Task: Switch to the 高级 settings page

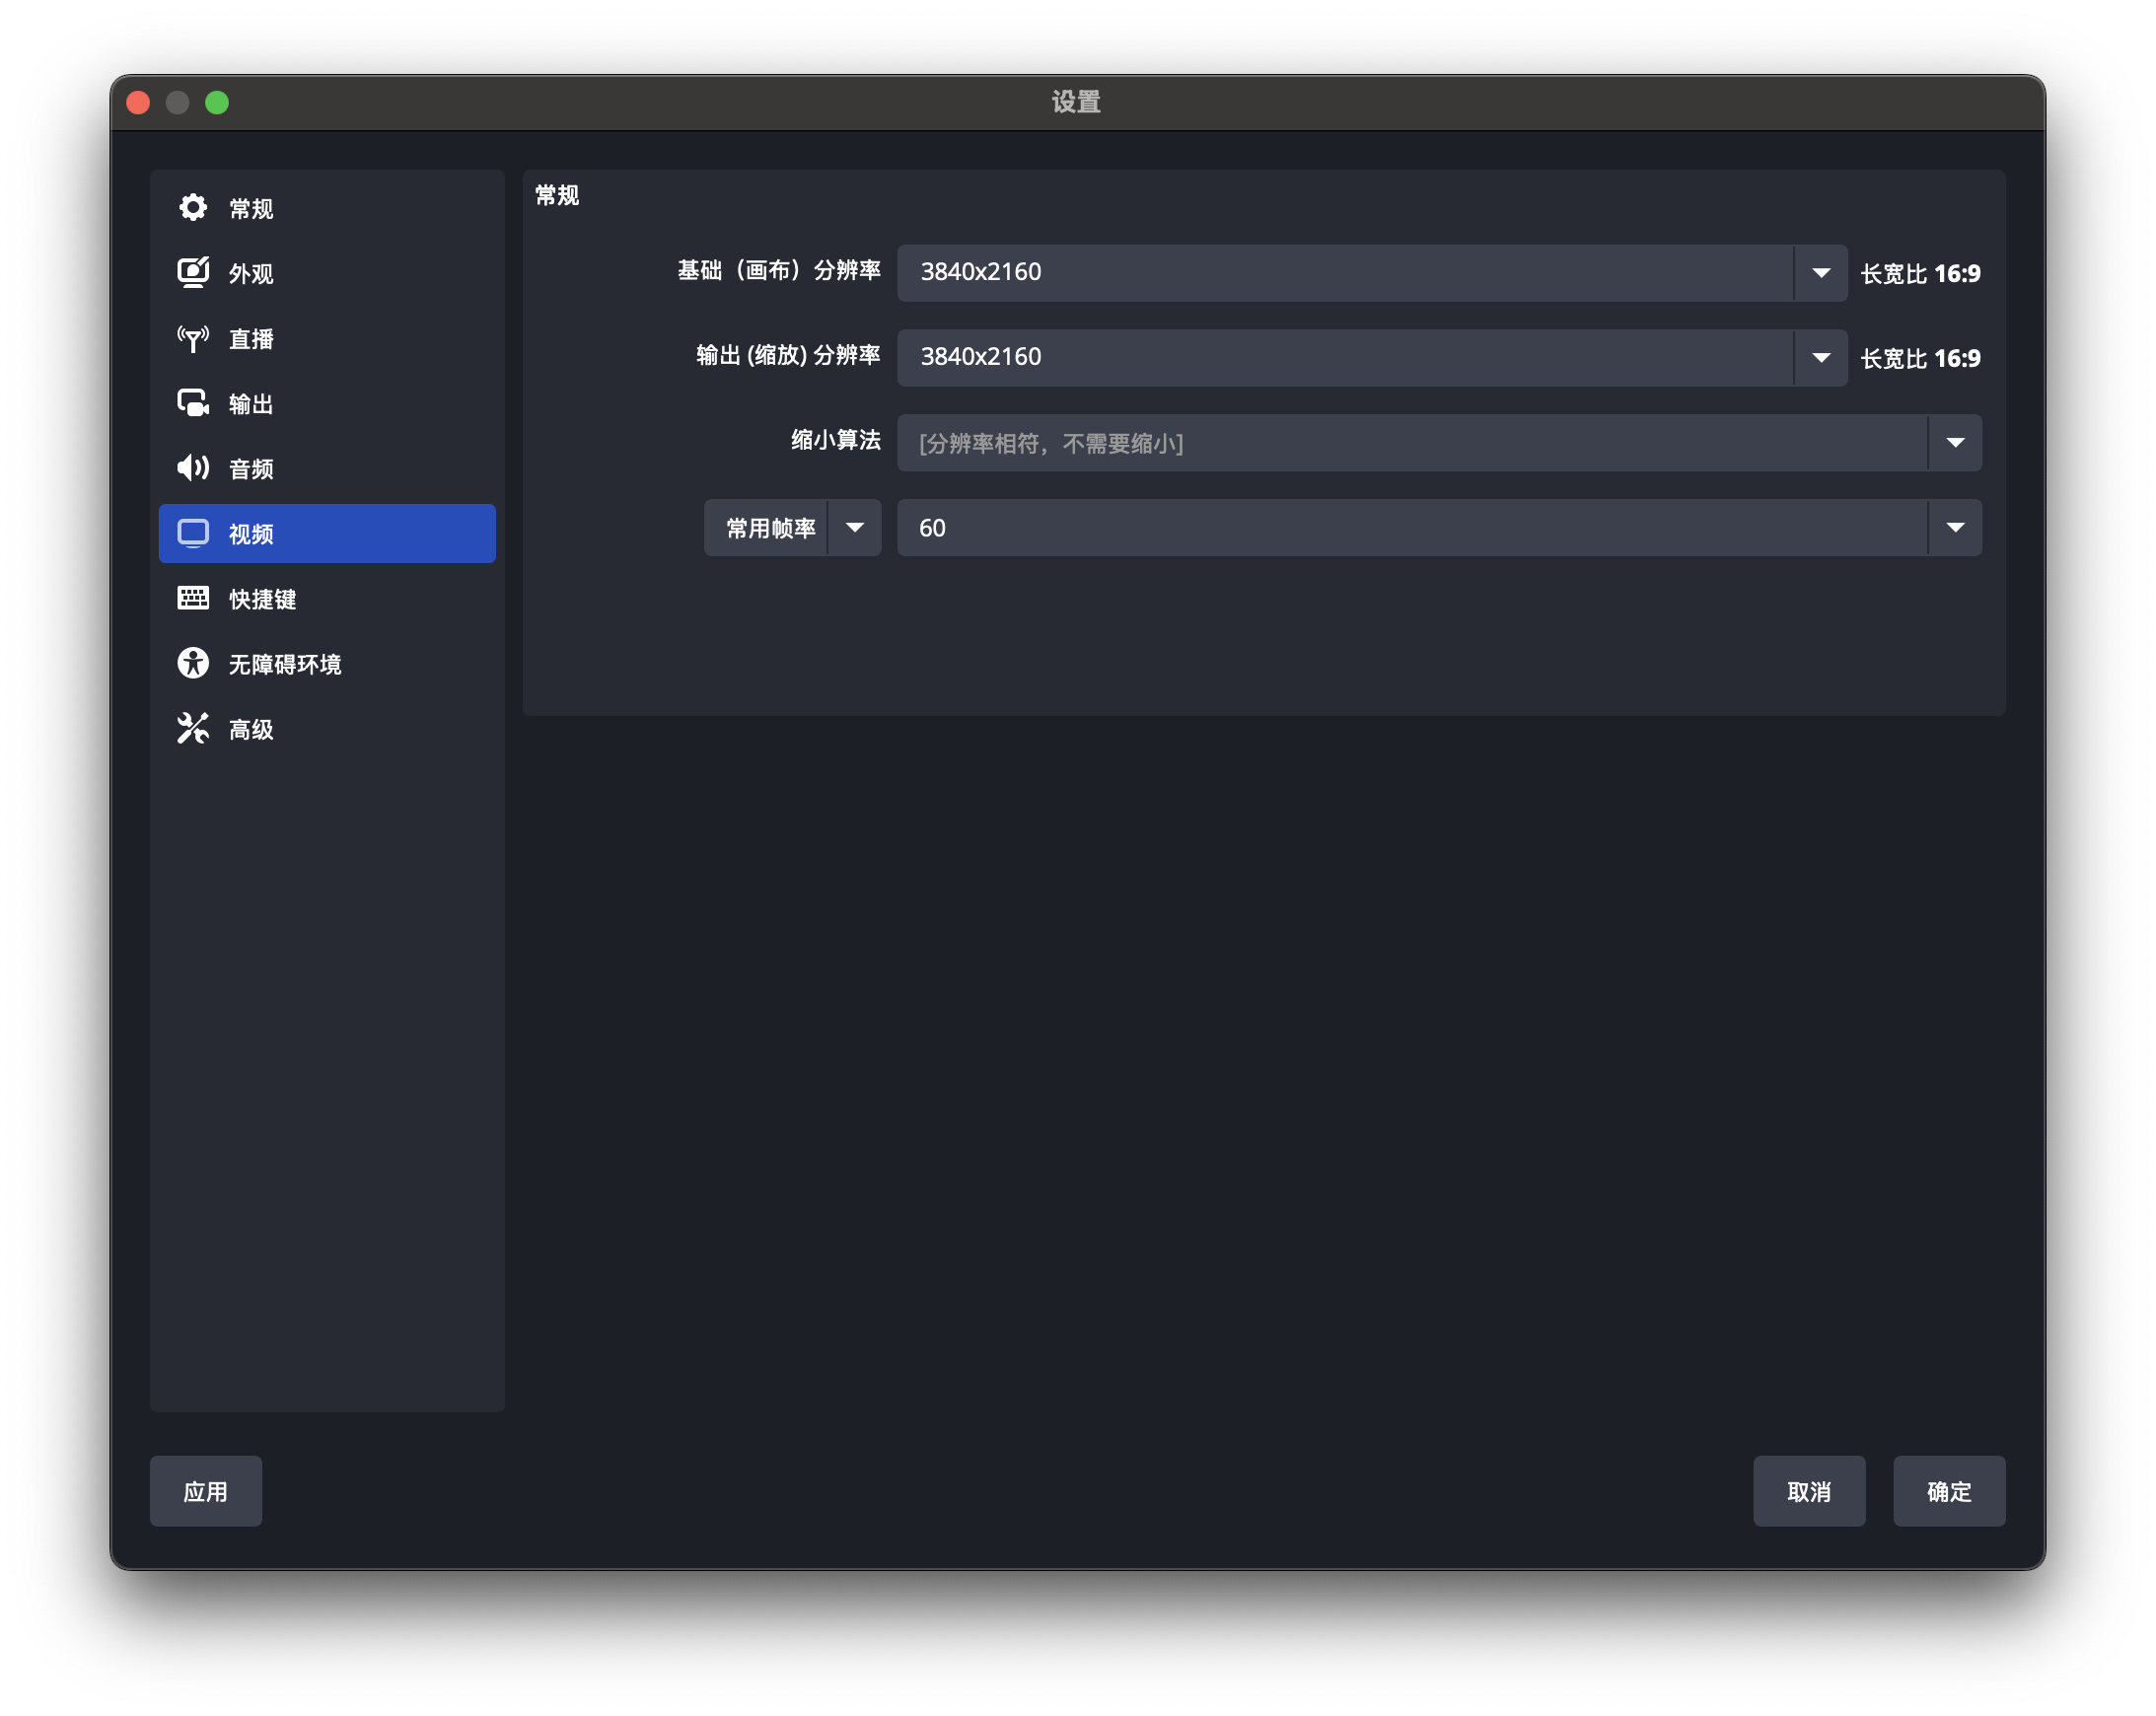Action: pyautogui.click(x=326, y=728)
